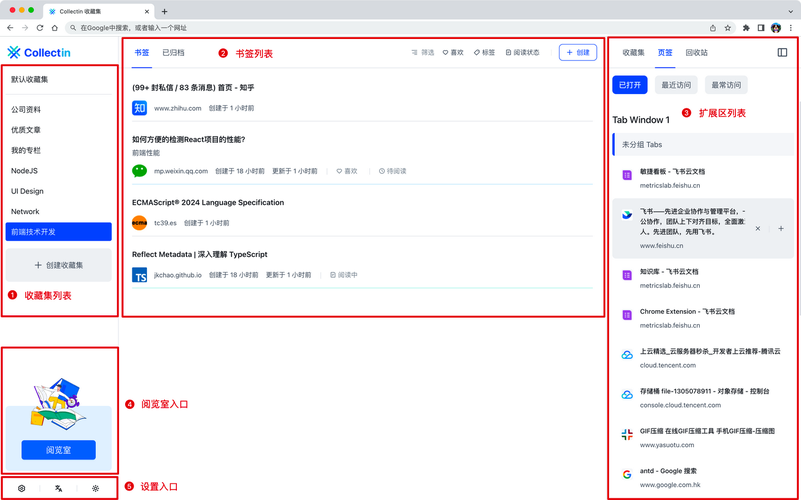Open the 阅览室 button
Image resolution: width=801 pixels, height=500 pixels.
pos(59,450)
